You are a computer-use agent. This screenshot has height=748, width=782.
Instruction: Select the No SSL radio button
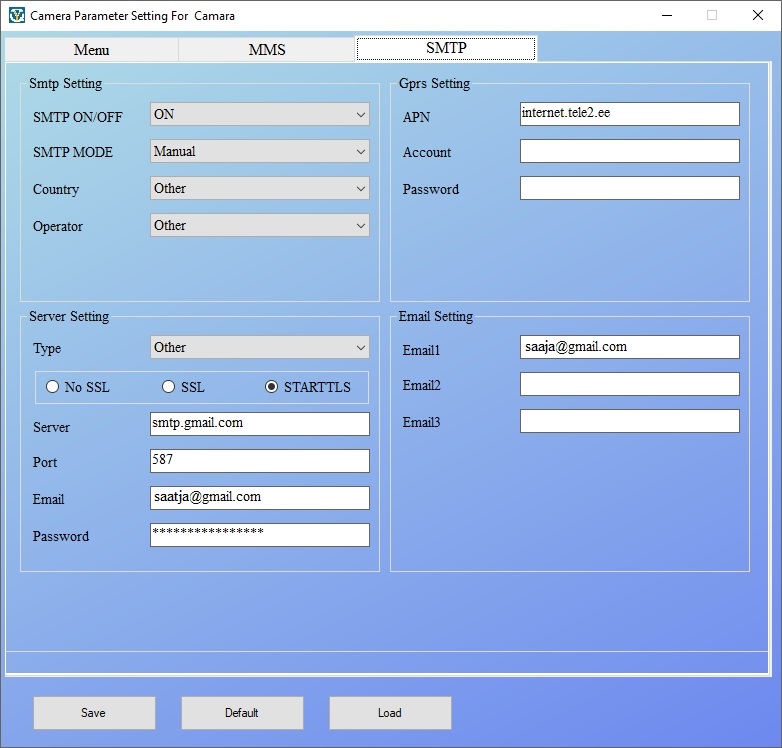[x=53, y=387]
